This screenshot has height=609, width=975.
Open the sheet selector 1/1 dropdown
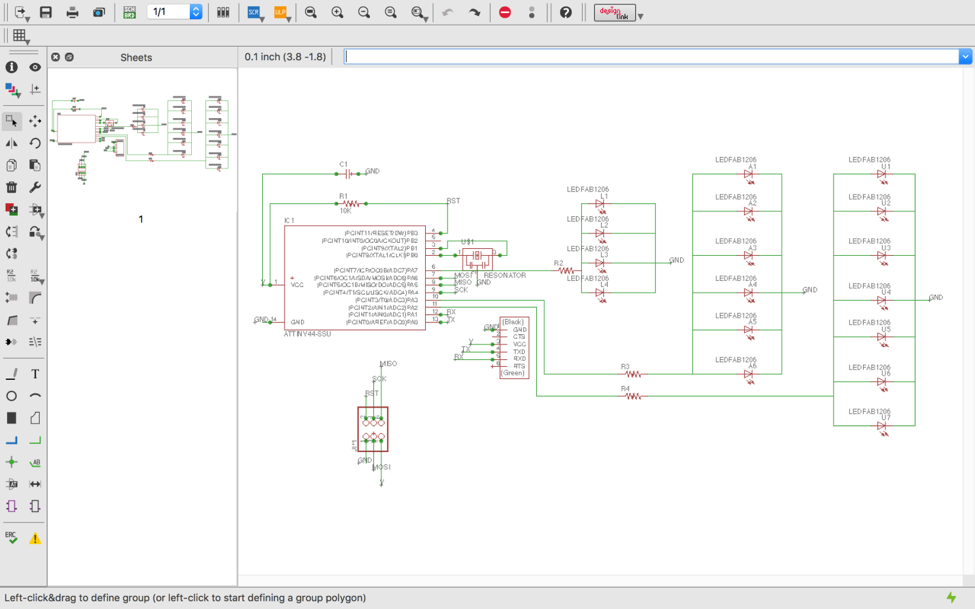point(196,13)
